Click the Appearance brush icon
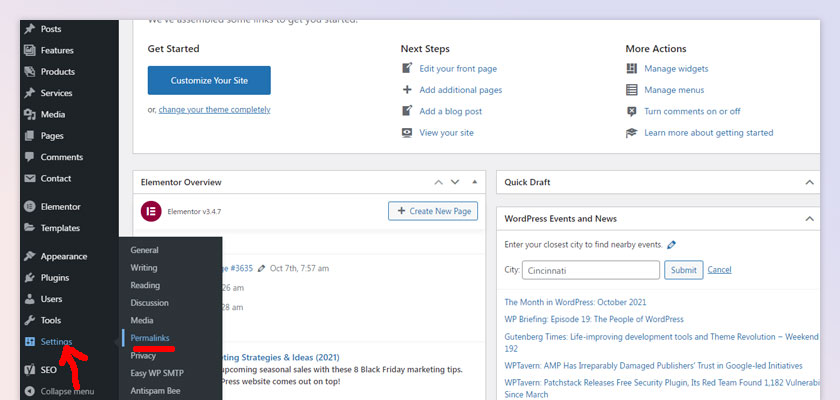 click(30, 256)
